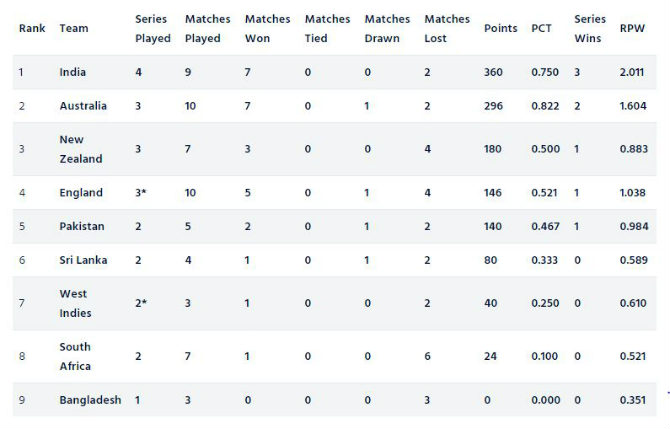Click the Series Played column header
The image size is (670, 429).
coord(151,29)
